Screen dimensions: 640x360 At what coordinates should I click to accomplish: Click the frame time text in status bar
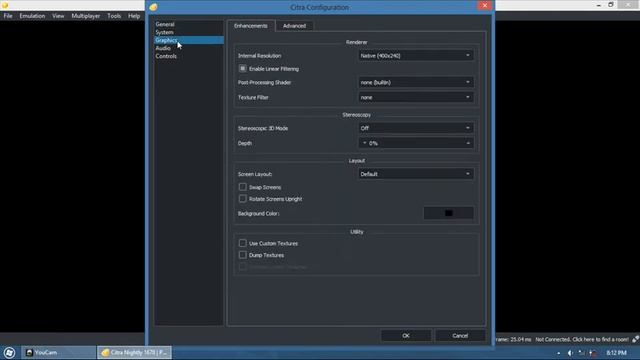(x=513, y=339)
